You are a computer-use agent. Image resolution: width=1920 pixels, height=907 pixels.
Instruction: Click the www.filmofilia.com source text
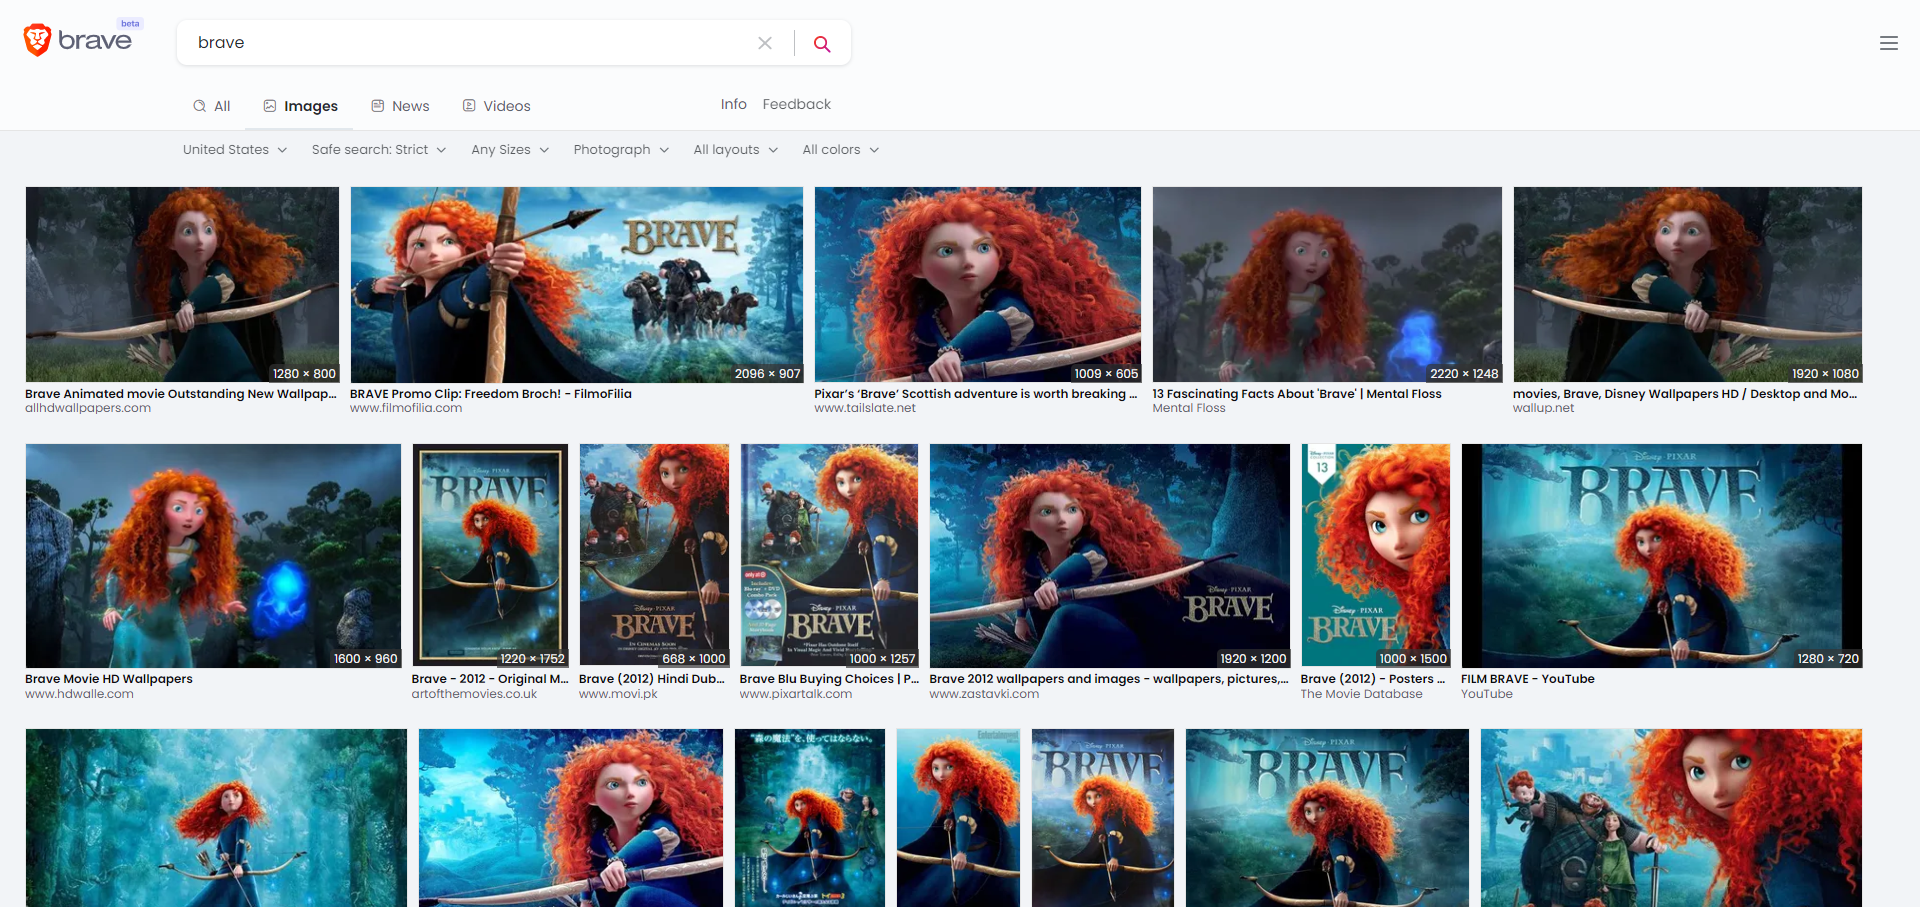pyautogui.click(x=406, y=408)
